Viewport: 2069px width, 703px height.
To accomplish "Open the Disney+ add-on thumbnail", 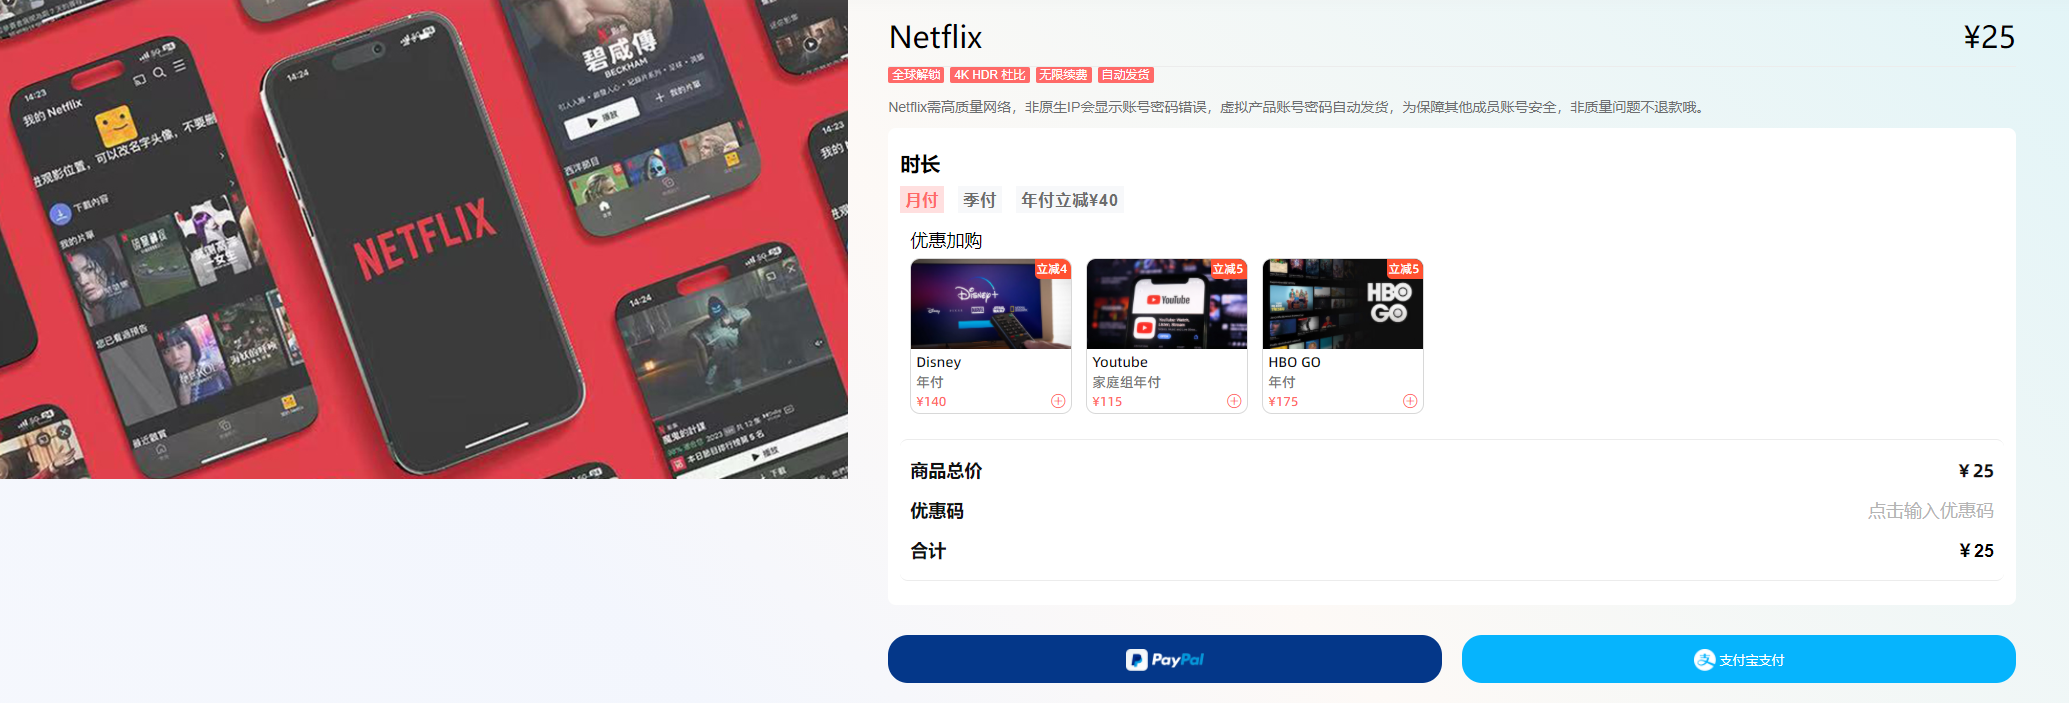I will 991,304.
